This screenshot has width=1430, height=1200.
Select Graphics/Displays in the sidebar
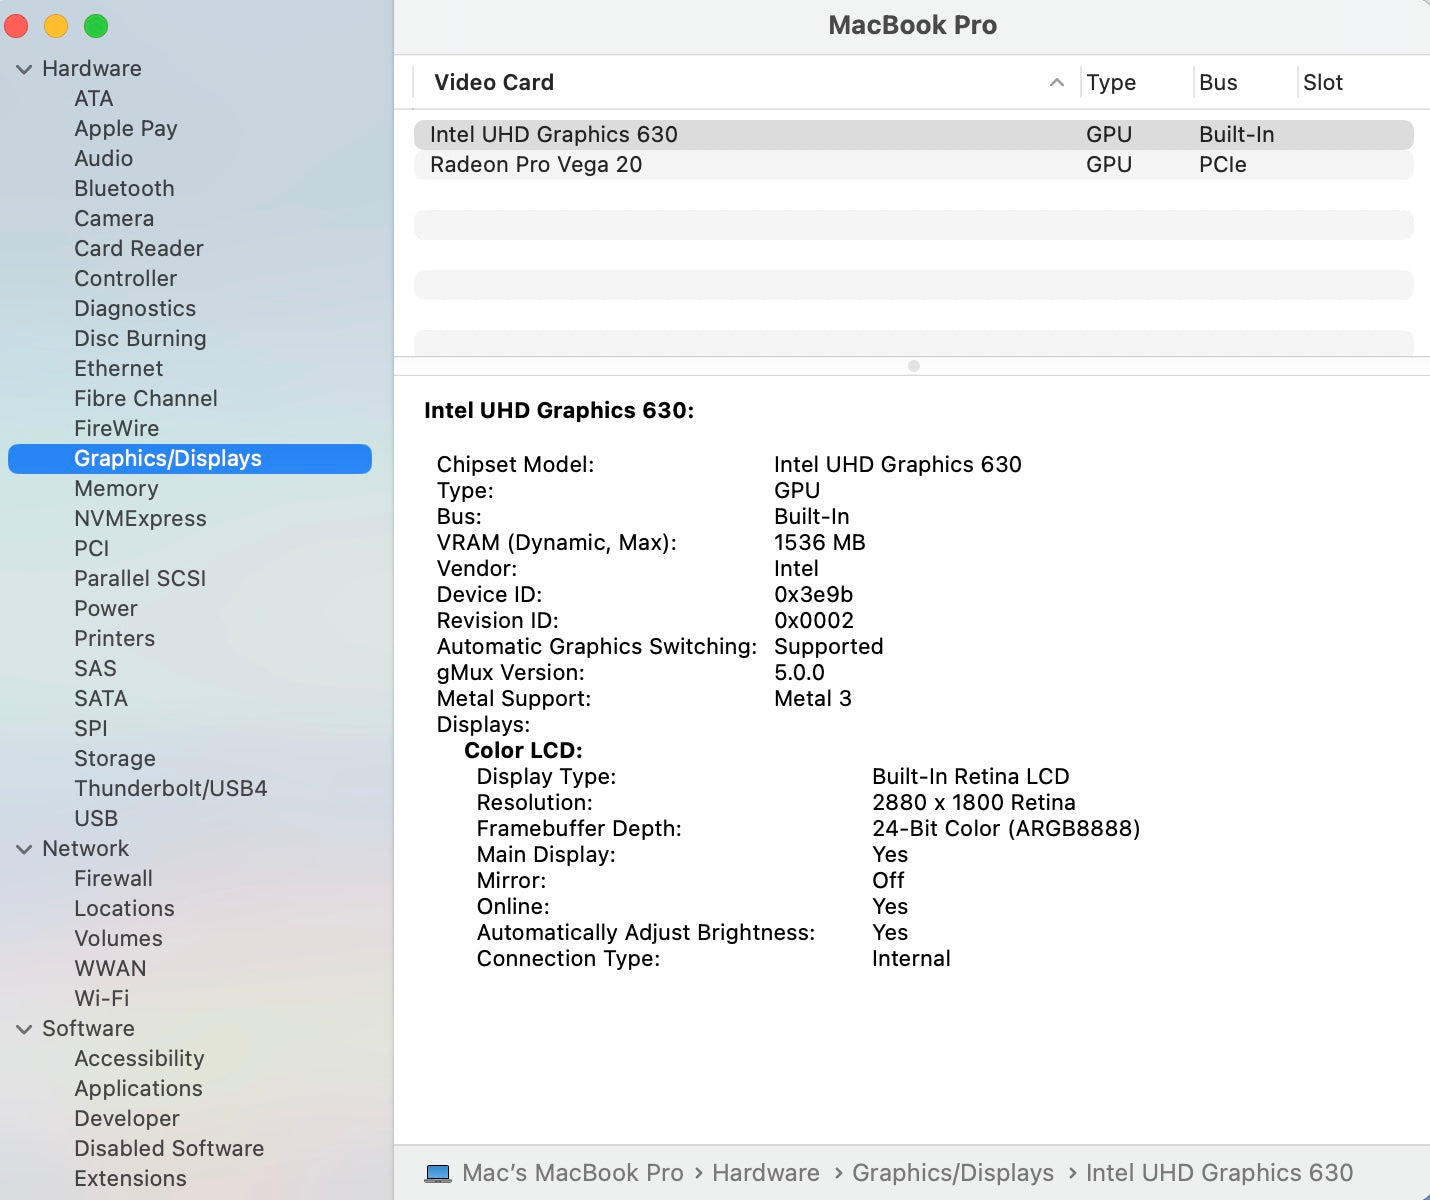point(168,458)
